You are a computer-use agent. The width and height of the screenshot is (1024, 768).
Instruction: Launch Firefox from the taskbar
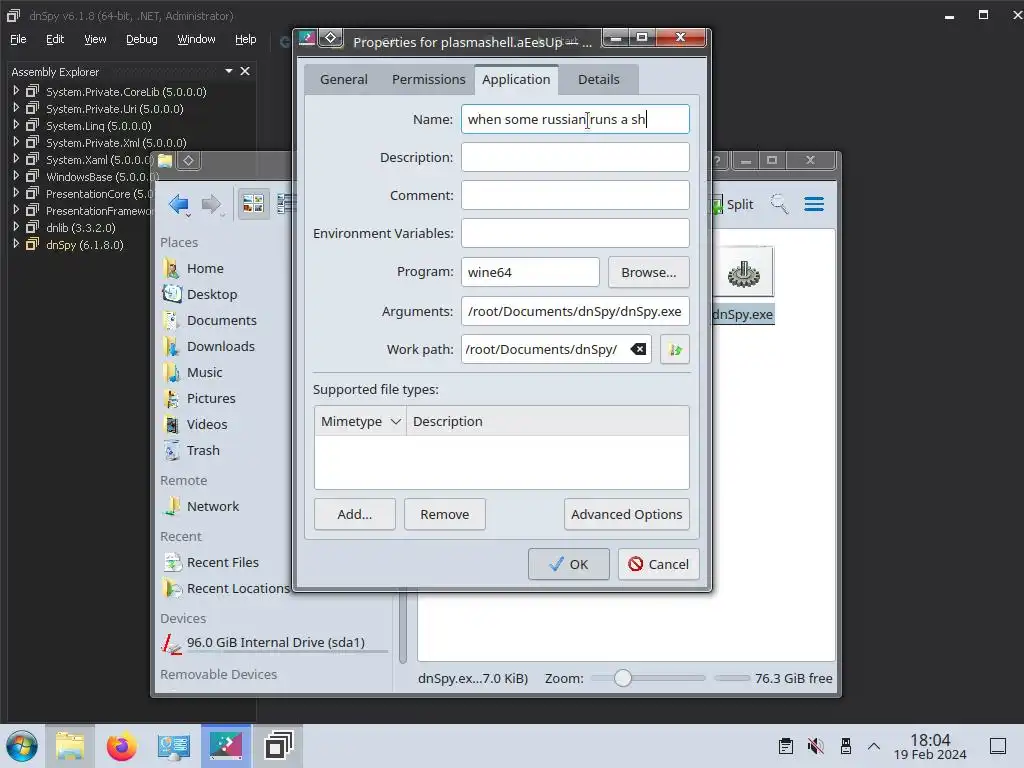121,746
